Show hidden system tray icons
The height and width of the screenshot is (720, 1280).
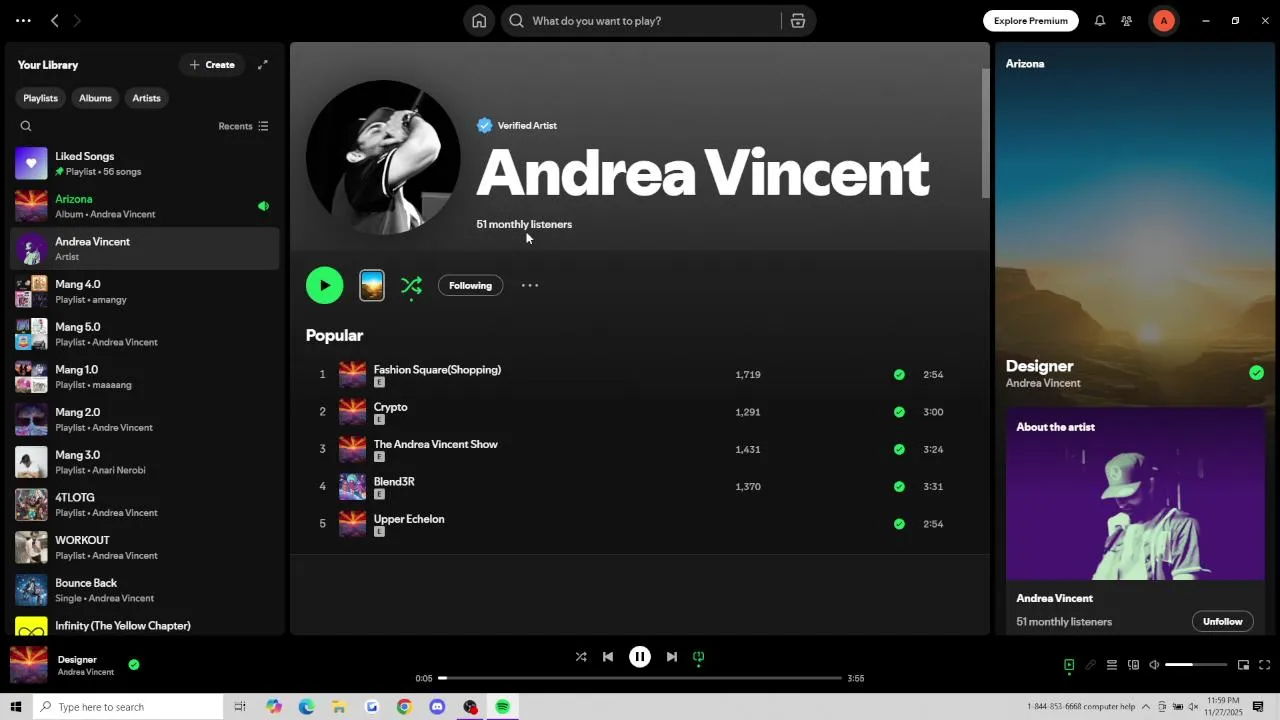(x=1146, y=707)
